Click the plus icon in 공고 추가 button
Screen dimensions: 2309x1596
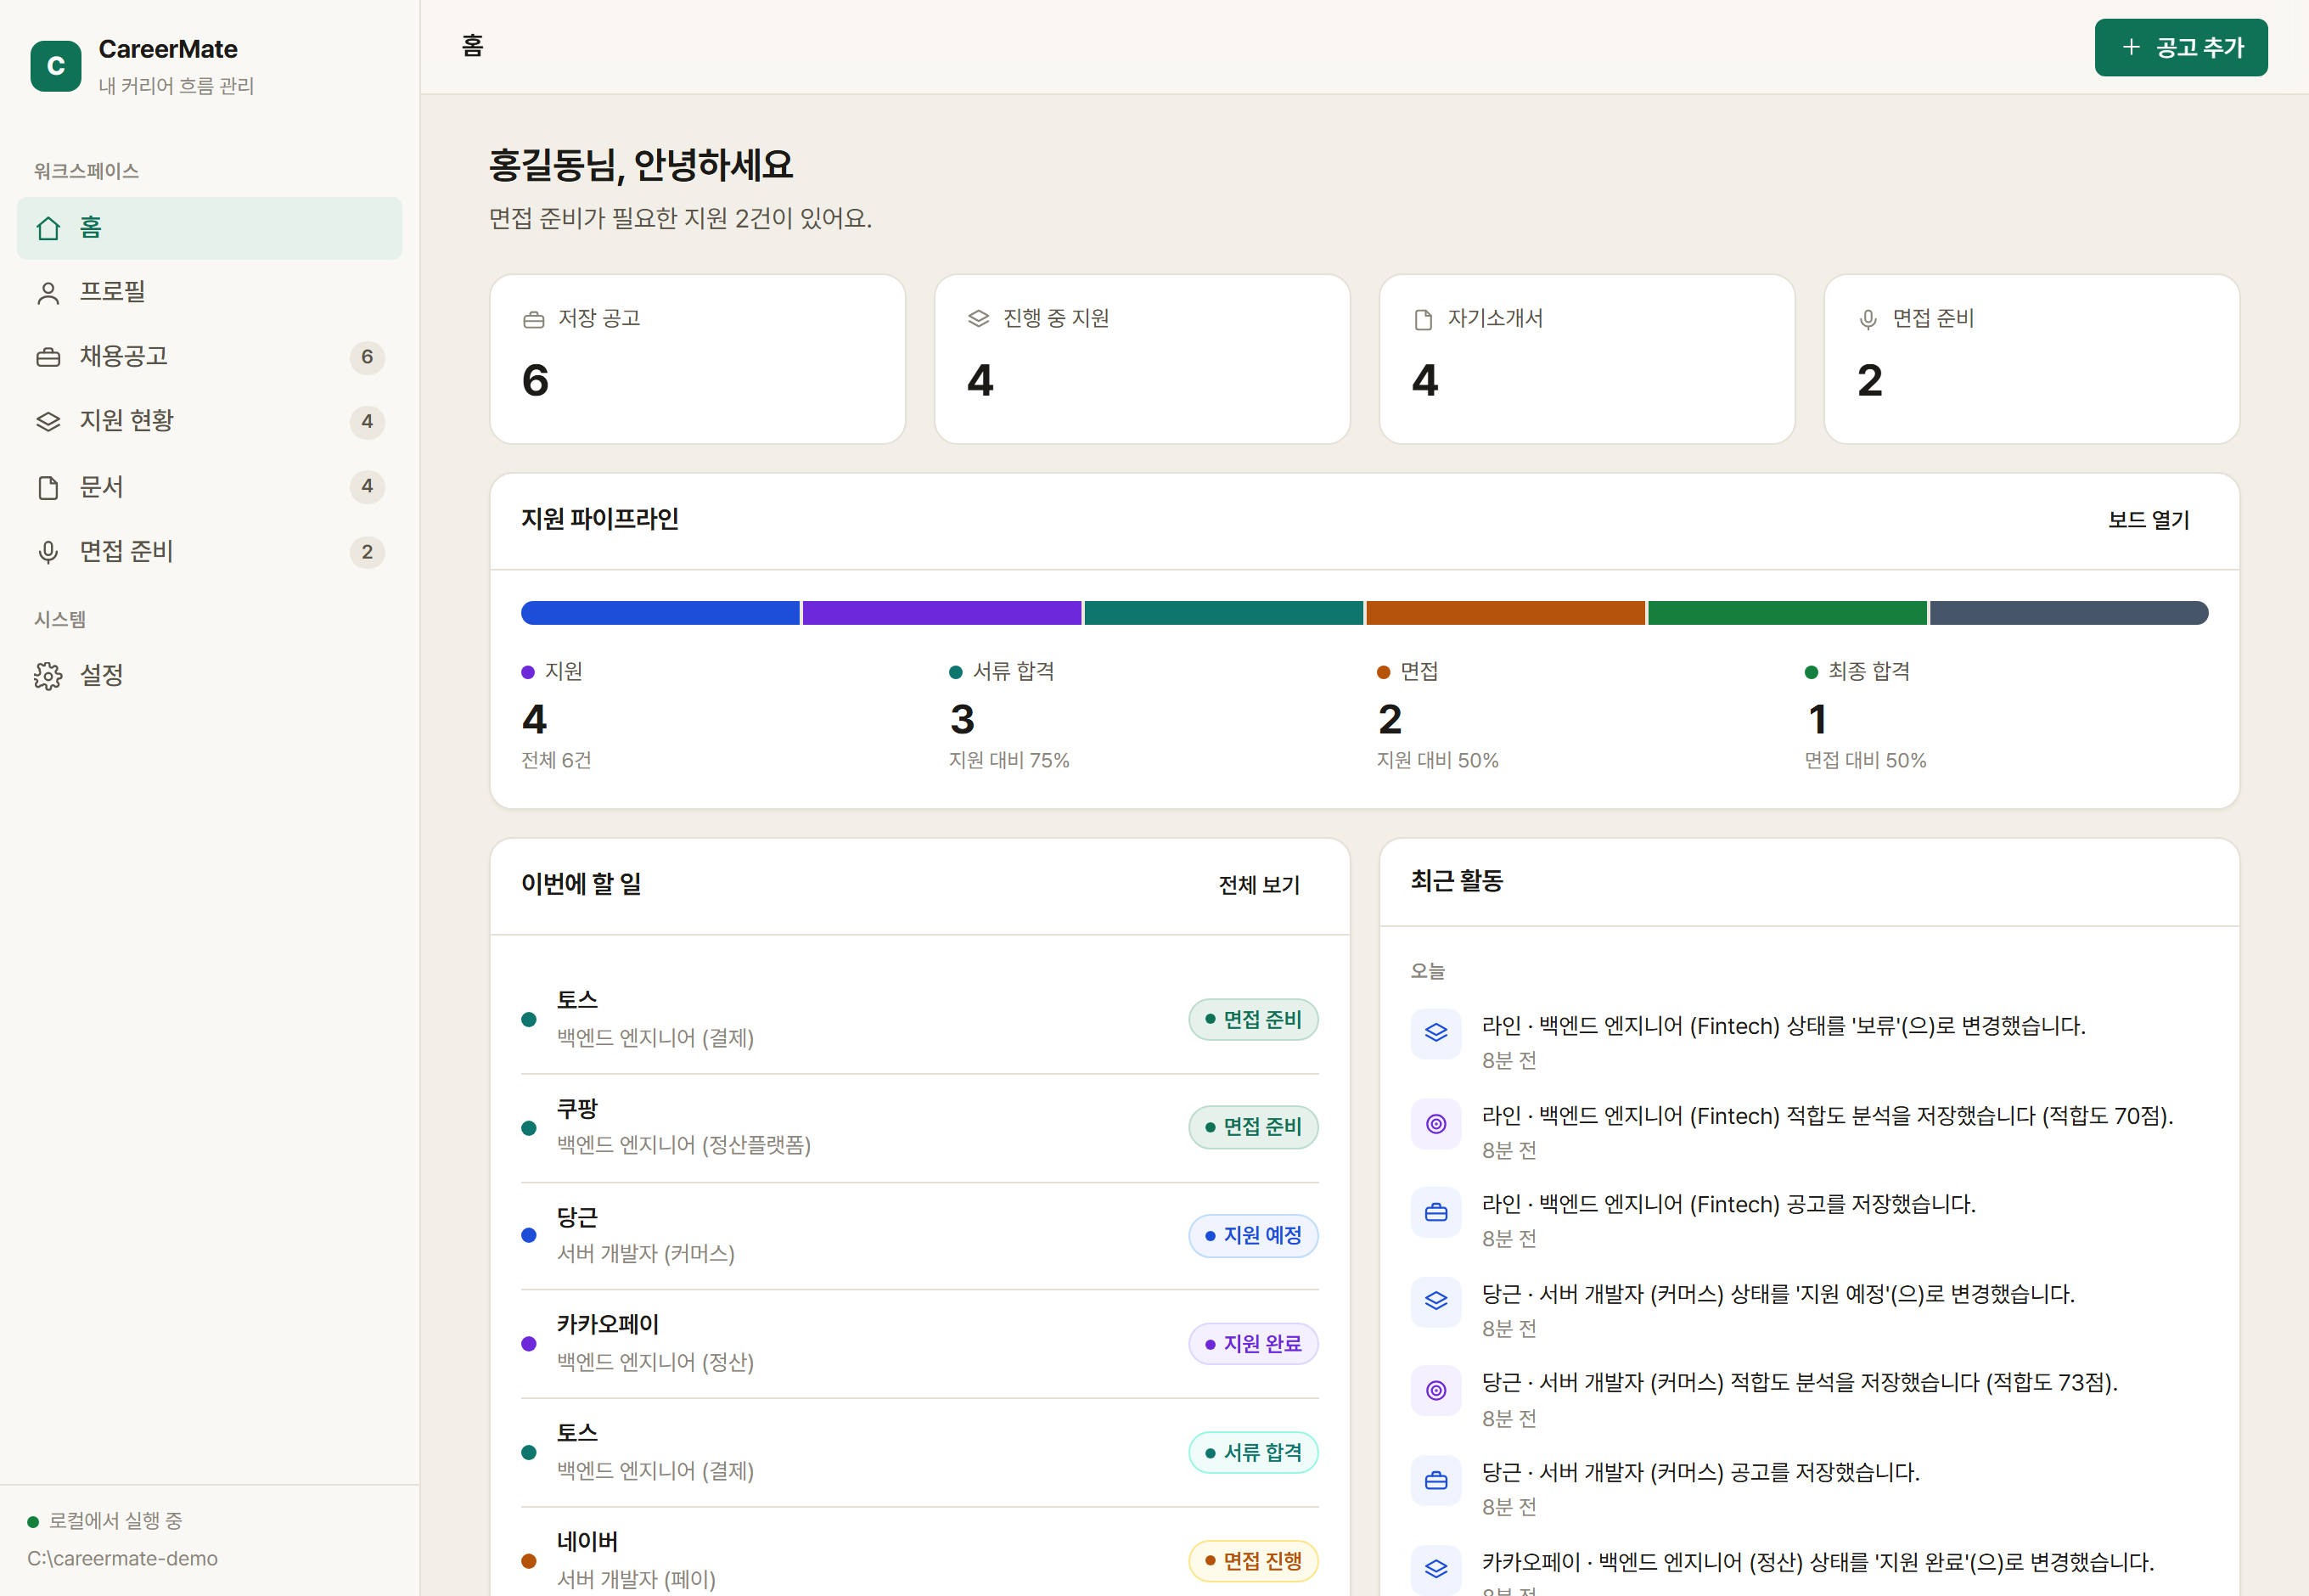click(2131, 47)
